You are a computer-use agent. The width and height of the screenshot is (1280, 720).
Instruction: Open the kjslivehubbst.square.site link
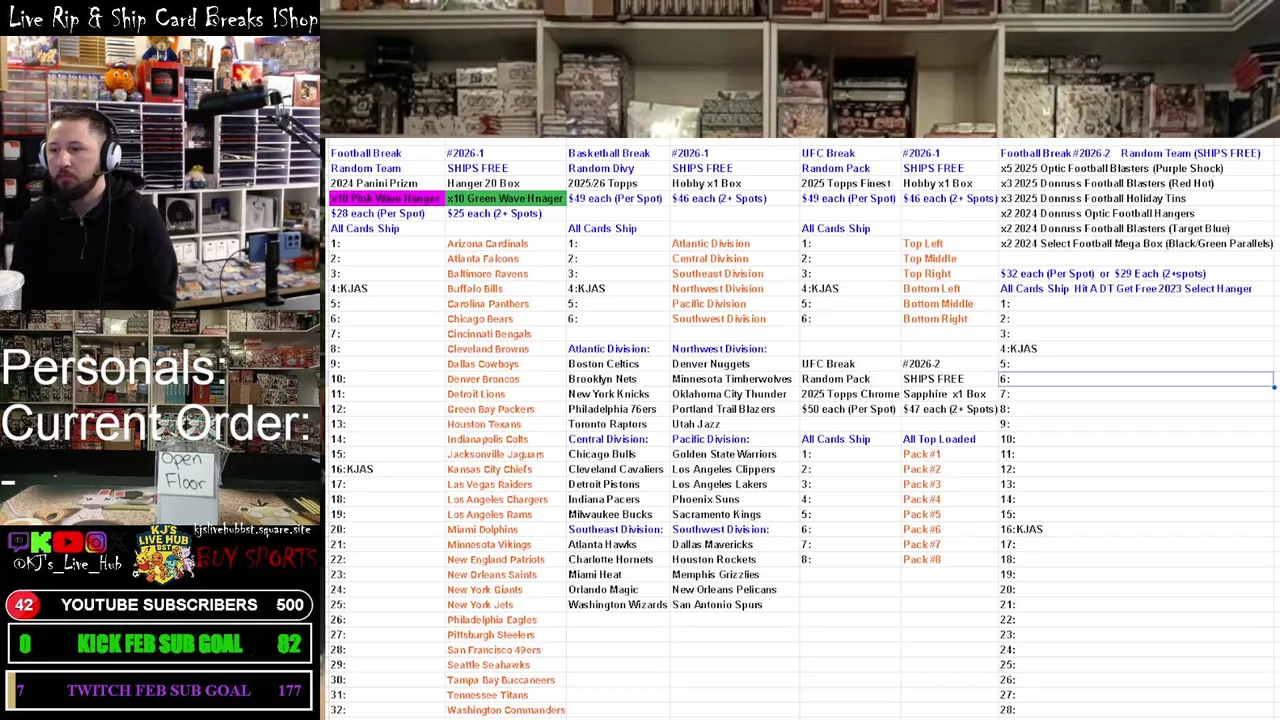(252, 529)
